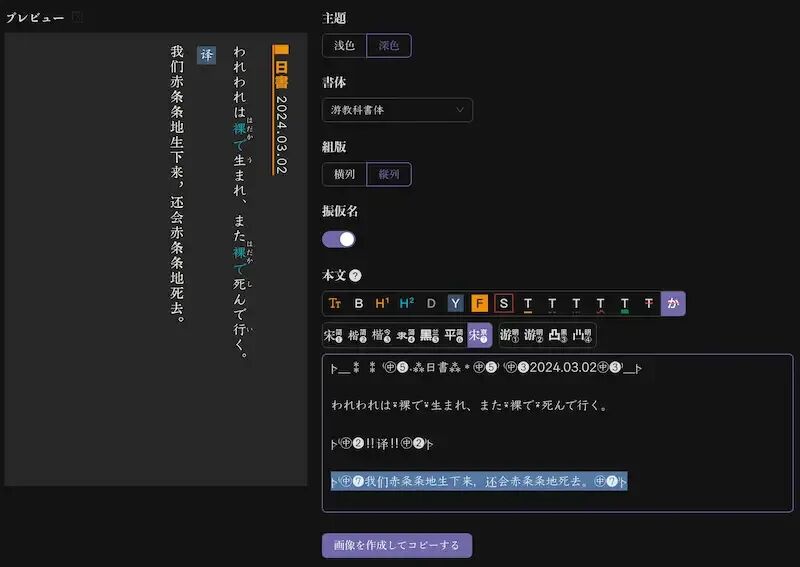
Task: Apply the B bold format
Action: (359, 304)
